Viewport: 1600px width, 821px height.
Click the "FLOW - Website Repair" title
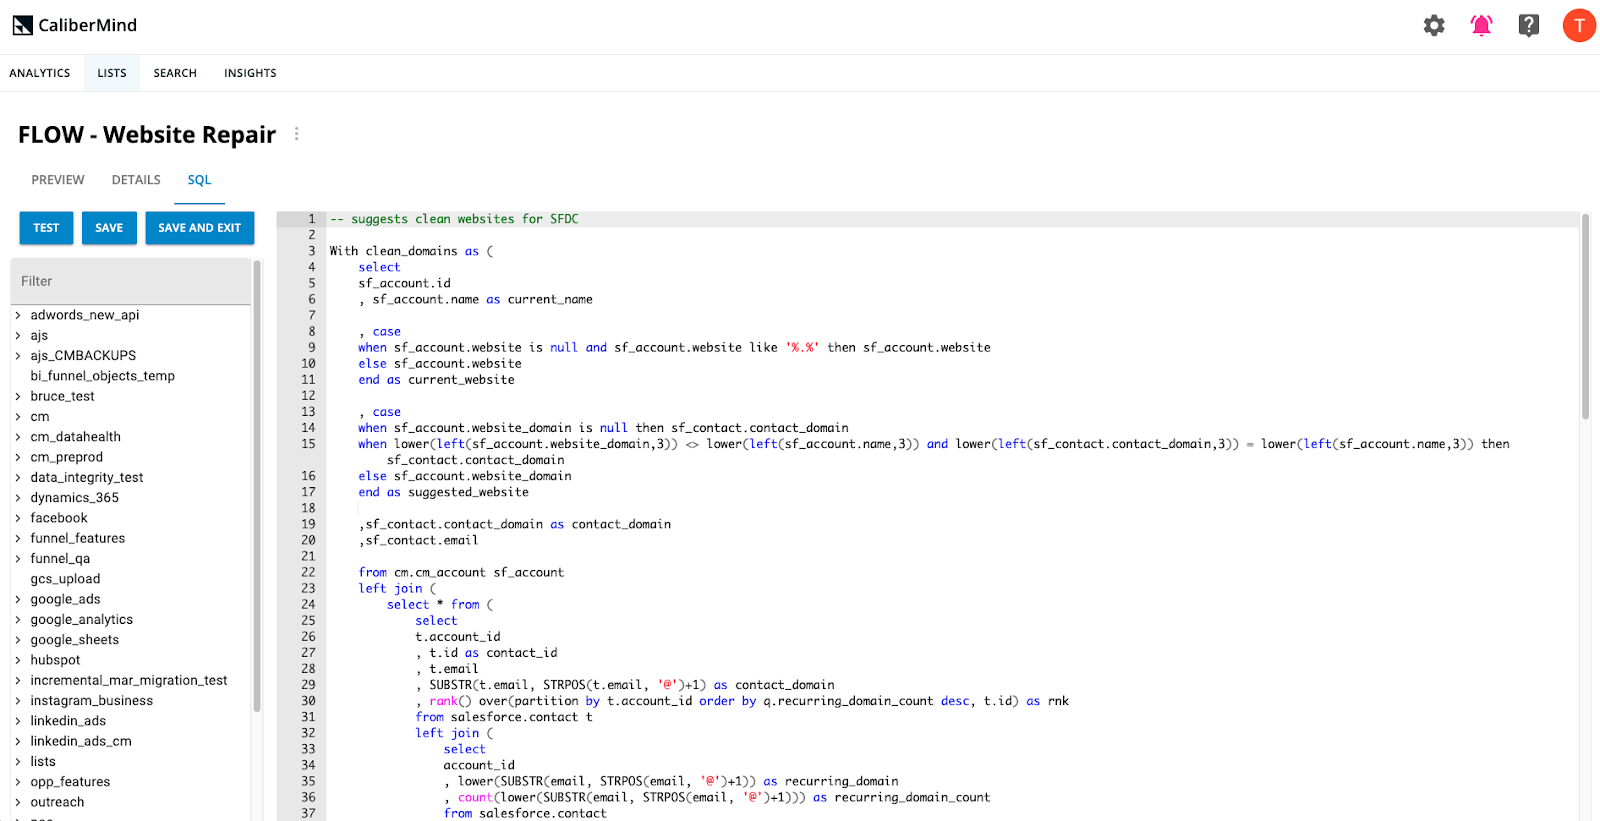[147, 135]
